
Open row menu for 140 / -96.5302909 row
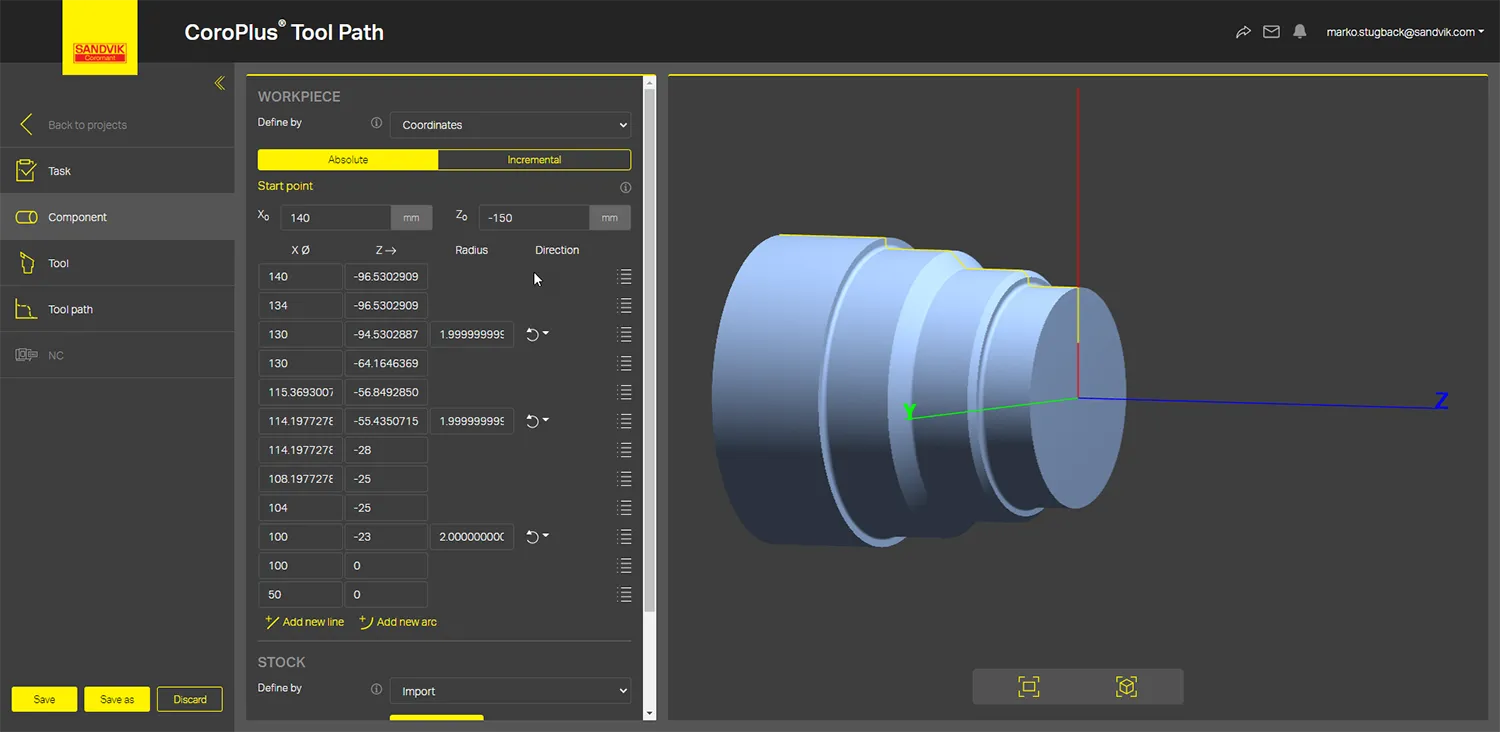pyautogui.click(x=625, y=276)
